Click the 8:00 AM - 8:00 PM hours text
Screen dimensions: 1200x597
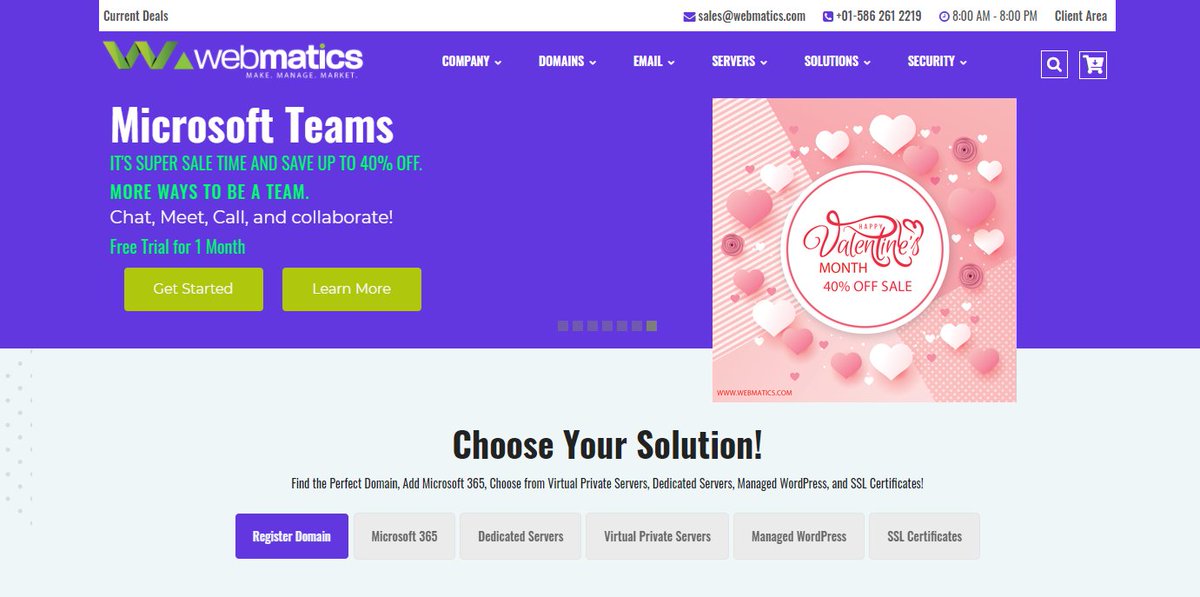pos(995,16)
